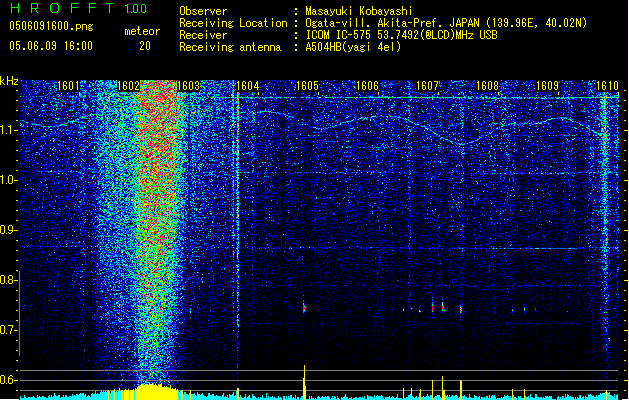Click the 1605 time marker
This screenshot has width=629, height=400.
click(x=307, y=86)
